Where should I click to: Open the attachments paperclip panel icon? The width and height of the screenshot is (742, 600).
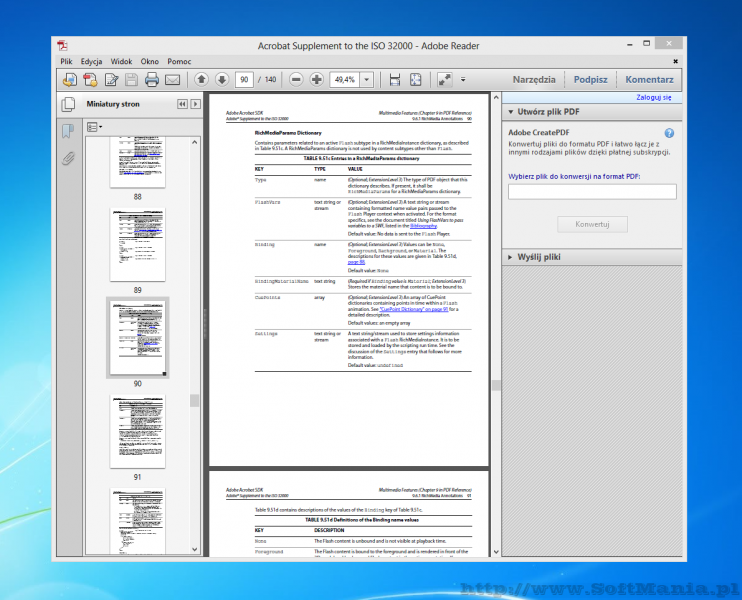[x=68, y=159]
